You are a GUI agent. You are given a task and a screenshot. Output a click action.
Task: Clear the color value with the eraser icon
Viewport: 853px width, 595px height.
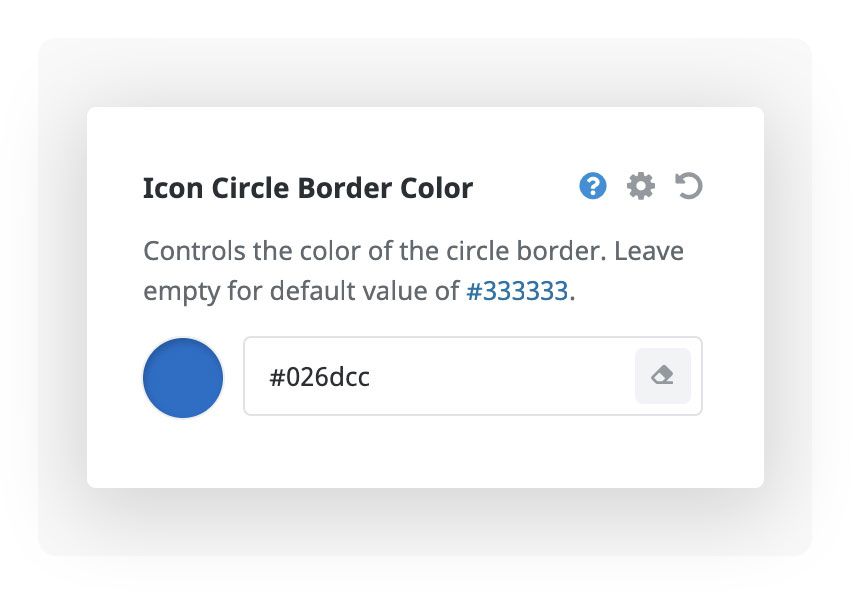[662, 376]
